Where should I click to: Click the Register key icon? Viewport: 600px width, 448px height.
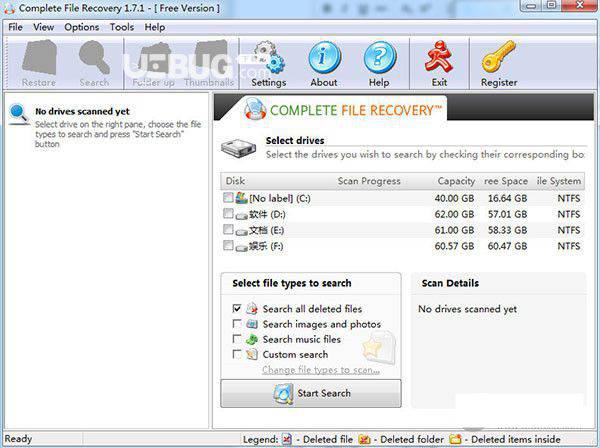coord(498,57)
